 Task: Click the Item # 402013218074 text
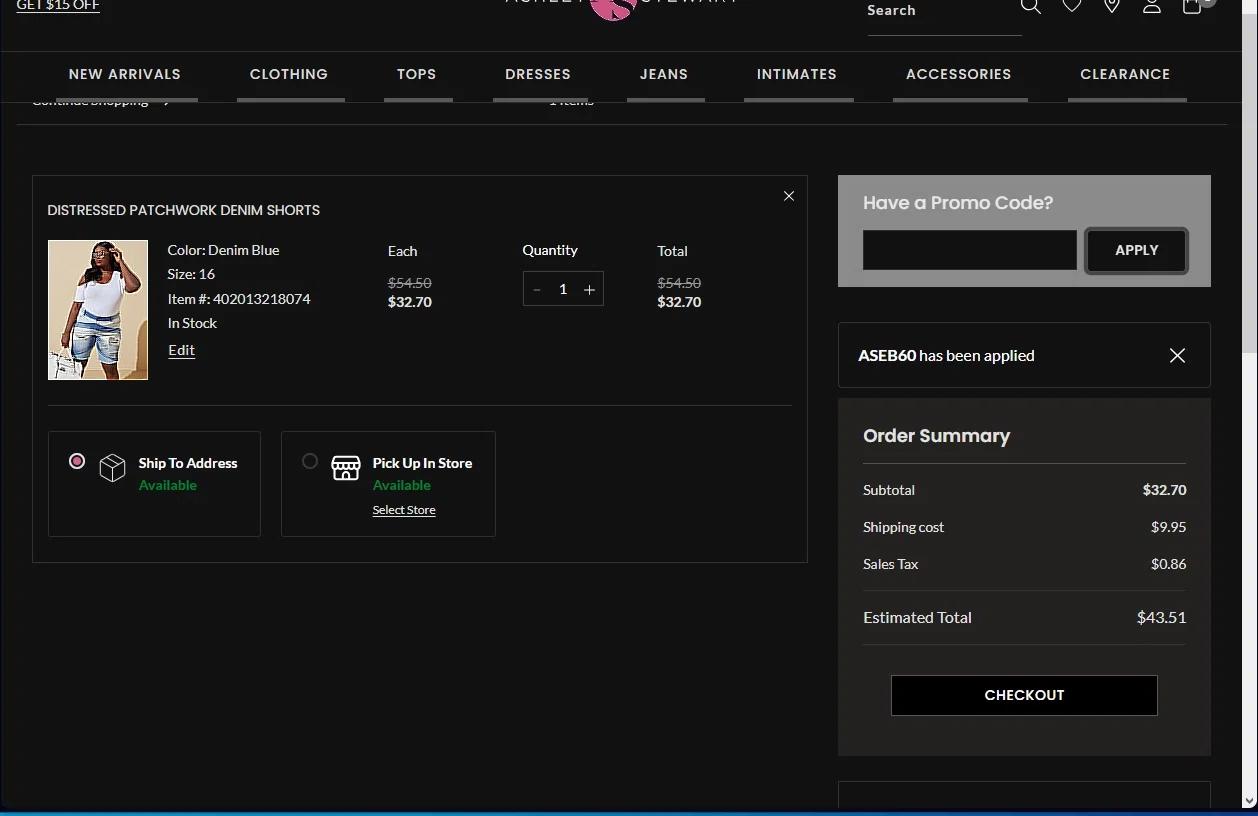click(239, 299)
